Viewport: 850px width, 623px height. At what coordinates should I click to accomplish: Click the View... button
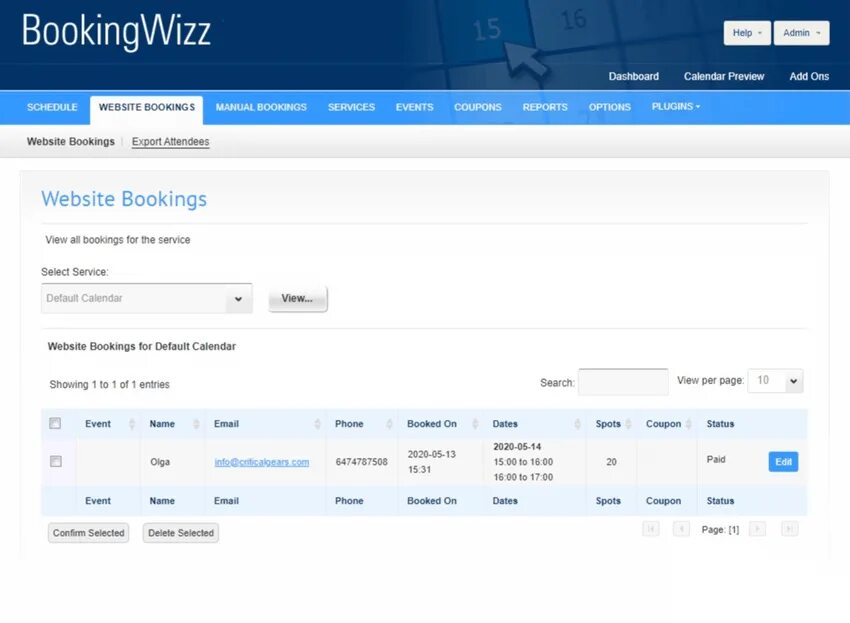pos(298,298)
